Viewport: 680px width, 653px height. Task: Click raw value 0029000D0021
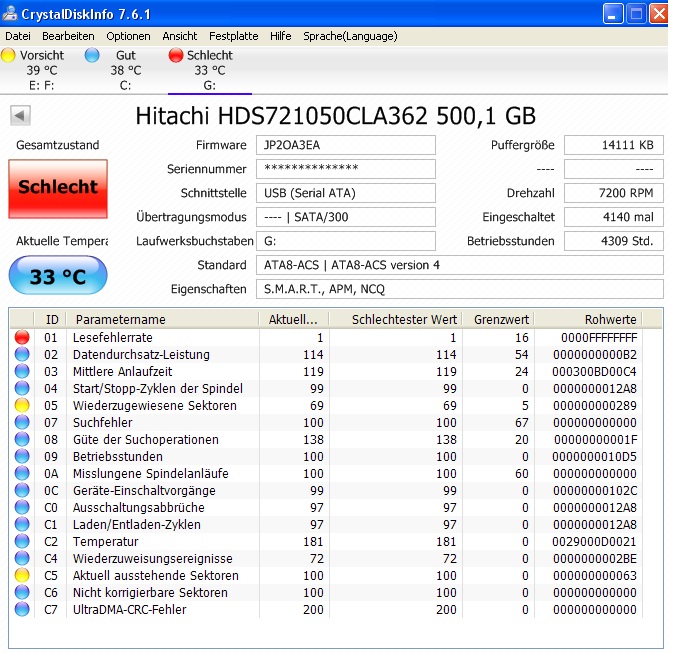(x=594, y=542)
